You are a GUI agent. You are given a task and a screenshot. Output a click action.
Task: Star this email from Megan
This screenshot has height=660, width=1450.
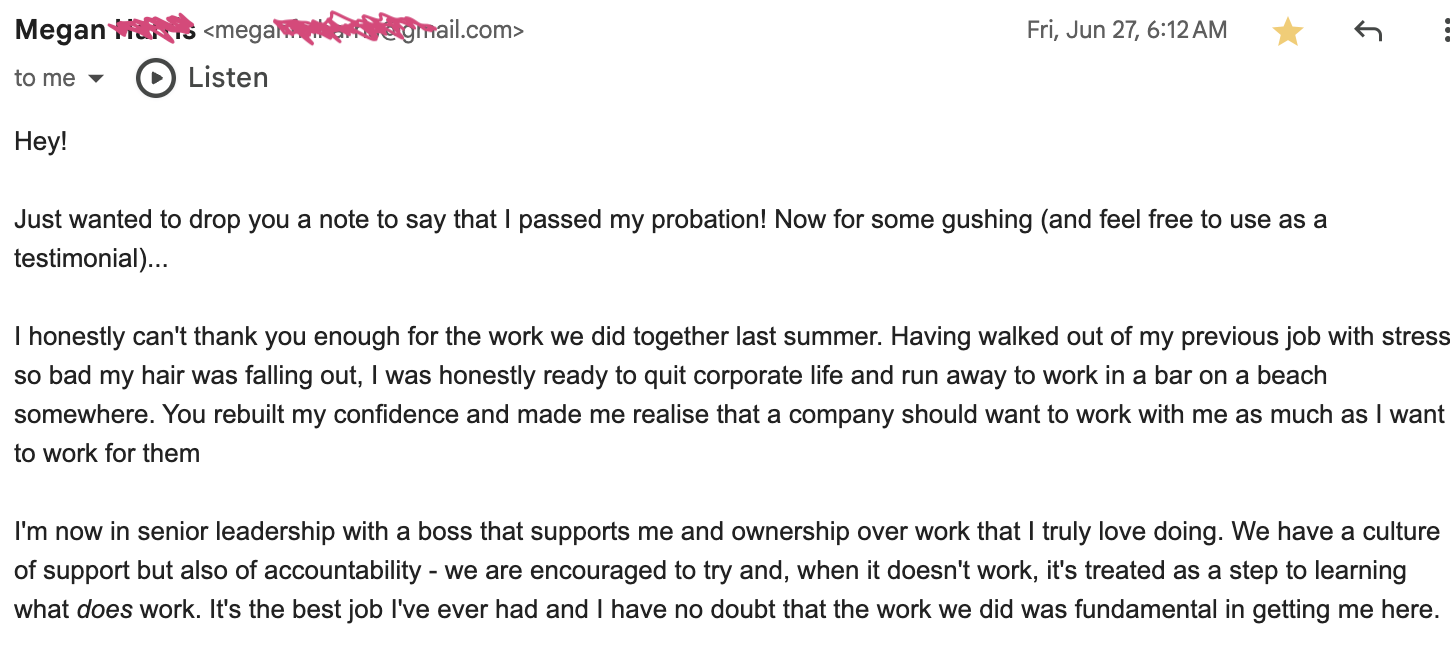coord(1288,32)
